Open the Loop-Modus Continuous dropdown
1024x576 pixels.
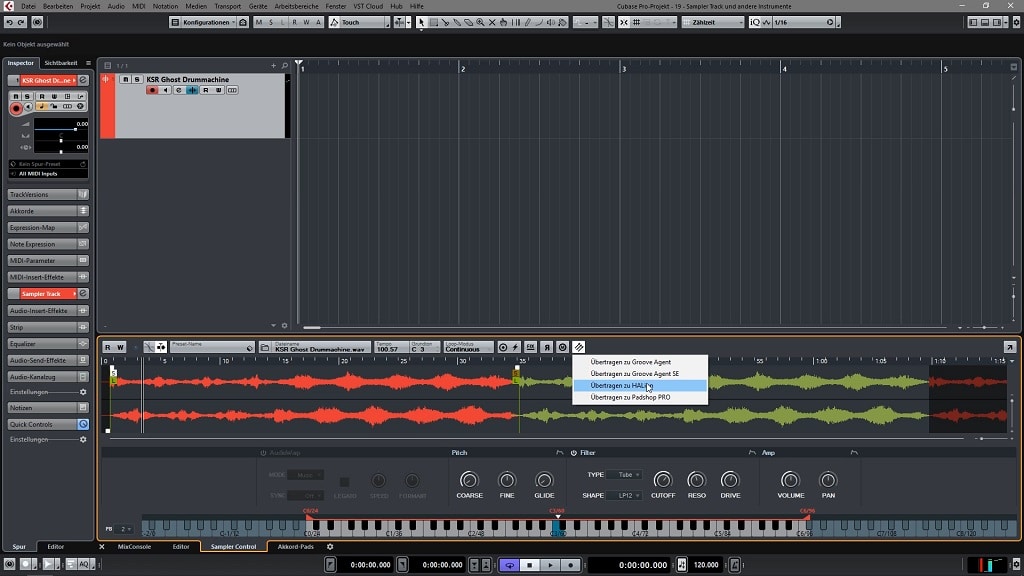pyautogui.click(x=468, y=347)
